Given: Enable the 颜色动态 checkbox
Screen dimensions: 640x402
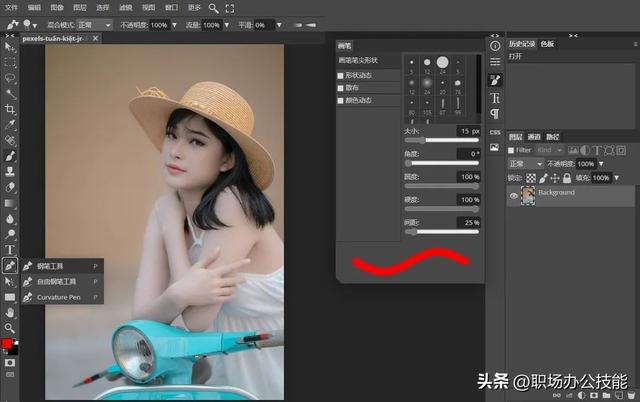Looking at the screenshot, I should coord(340,100).
